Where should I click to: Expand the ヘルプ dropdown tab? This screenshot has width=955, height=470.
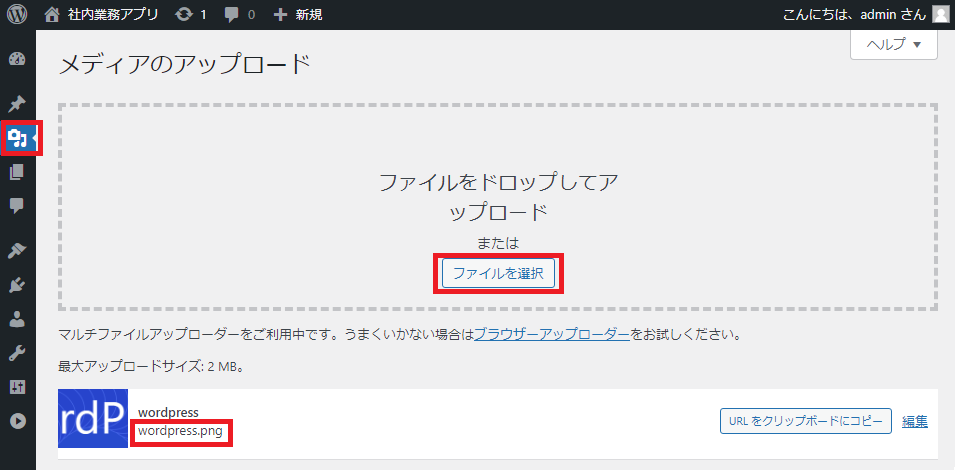(x=893, y=44)
